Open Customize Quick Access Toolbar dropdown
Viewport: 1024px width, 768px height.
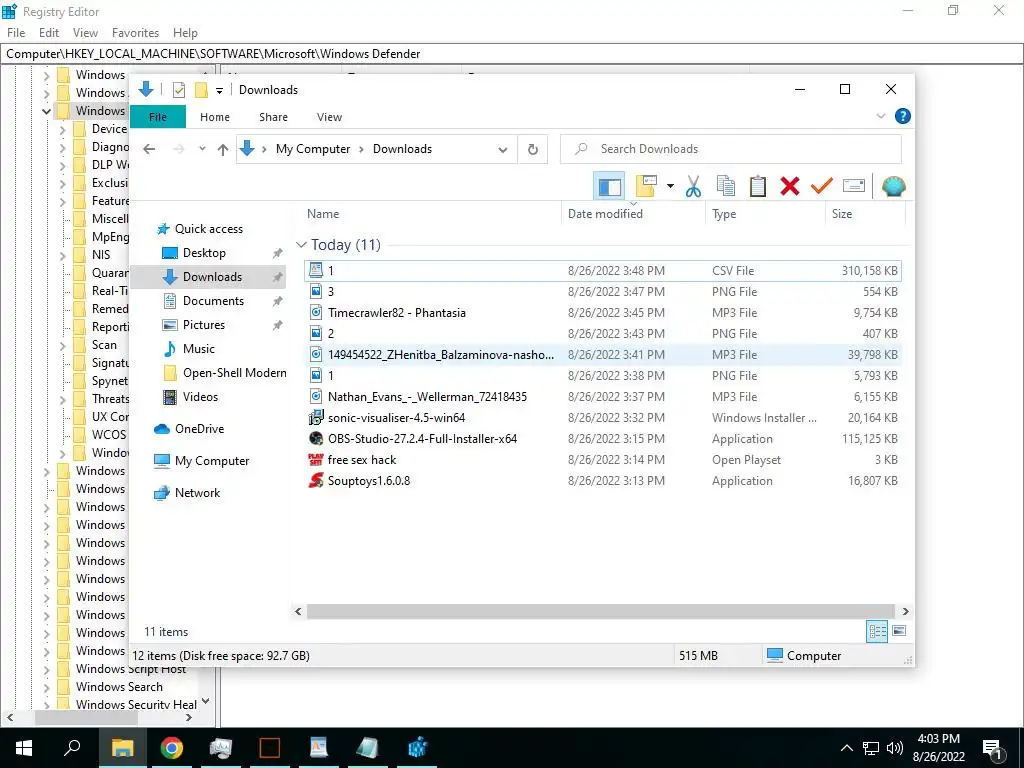(219, 91)
